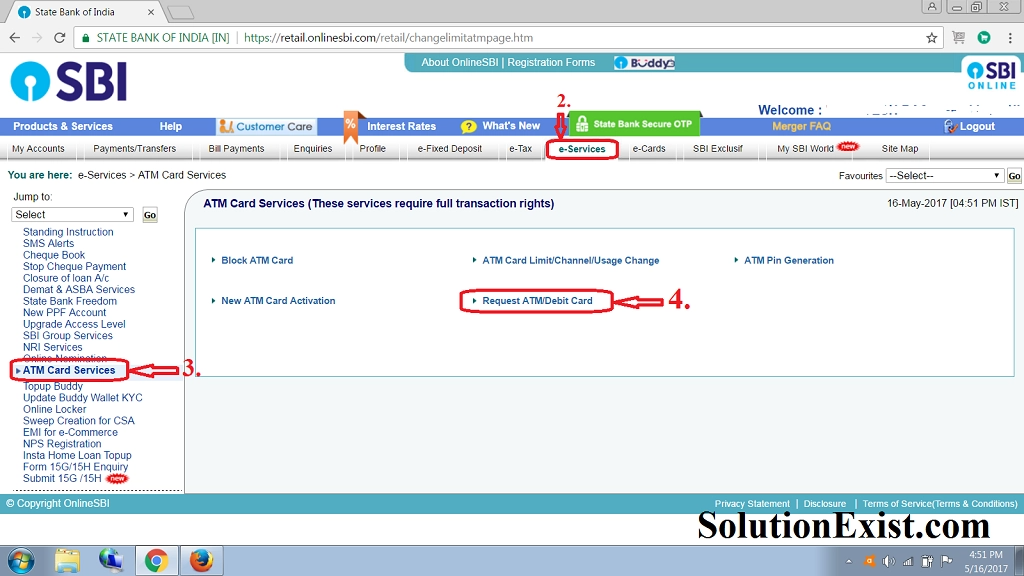Click the SBI Online logo at top right
The image size is (1024, 576).
coord(991,76)
